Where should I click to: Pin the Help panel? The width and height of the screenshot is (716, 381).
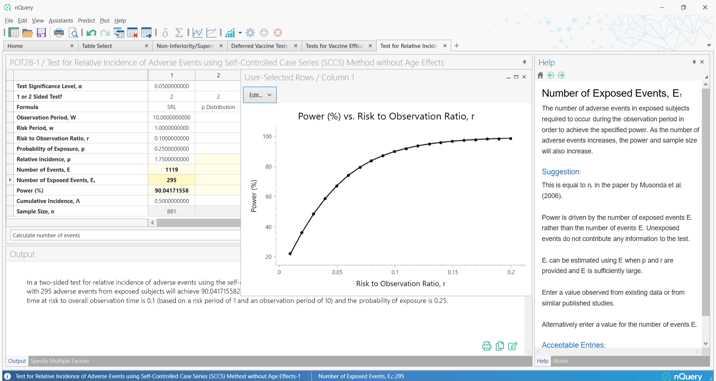pyautogui.click(x=694, y=62)
